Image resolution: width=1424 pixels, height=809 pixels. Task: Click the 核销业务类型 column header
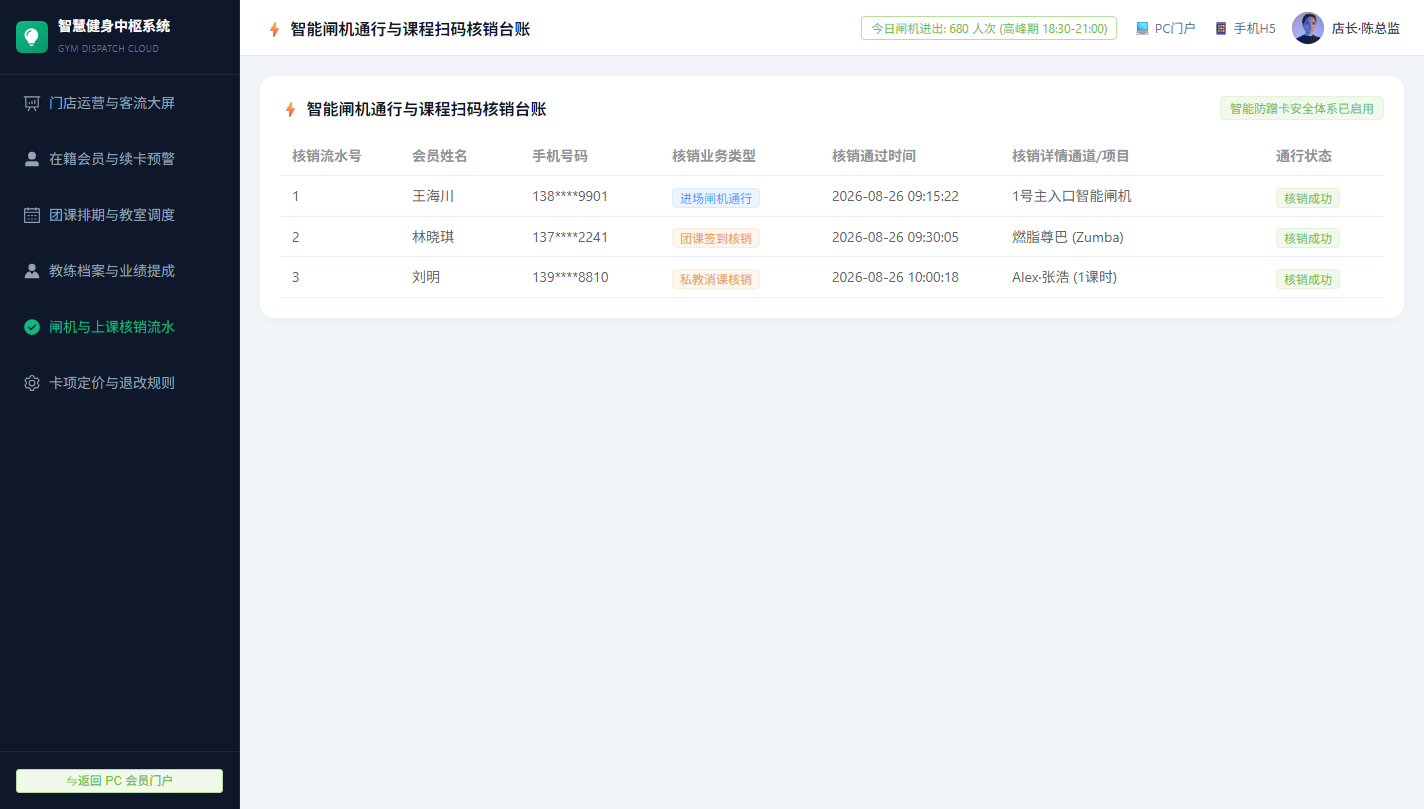(x=714, y=156)
